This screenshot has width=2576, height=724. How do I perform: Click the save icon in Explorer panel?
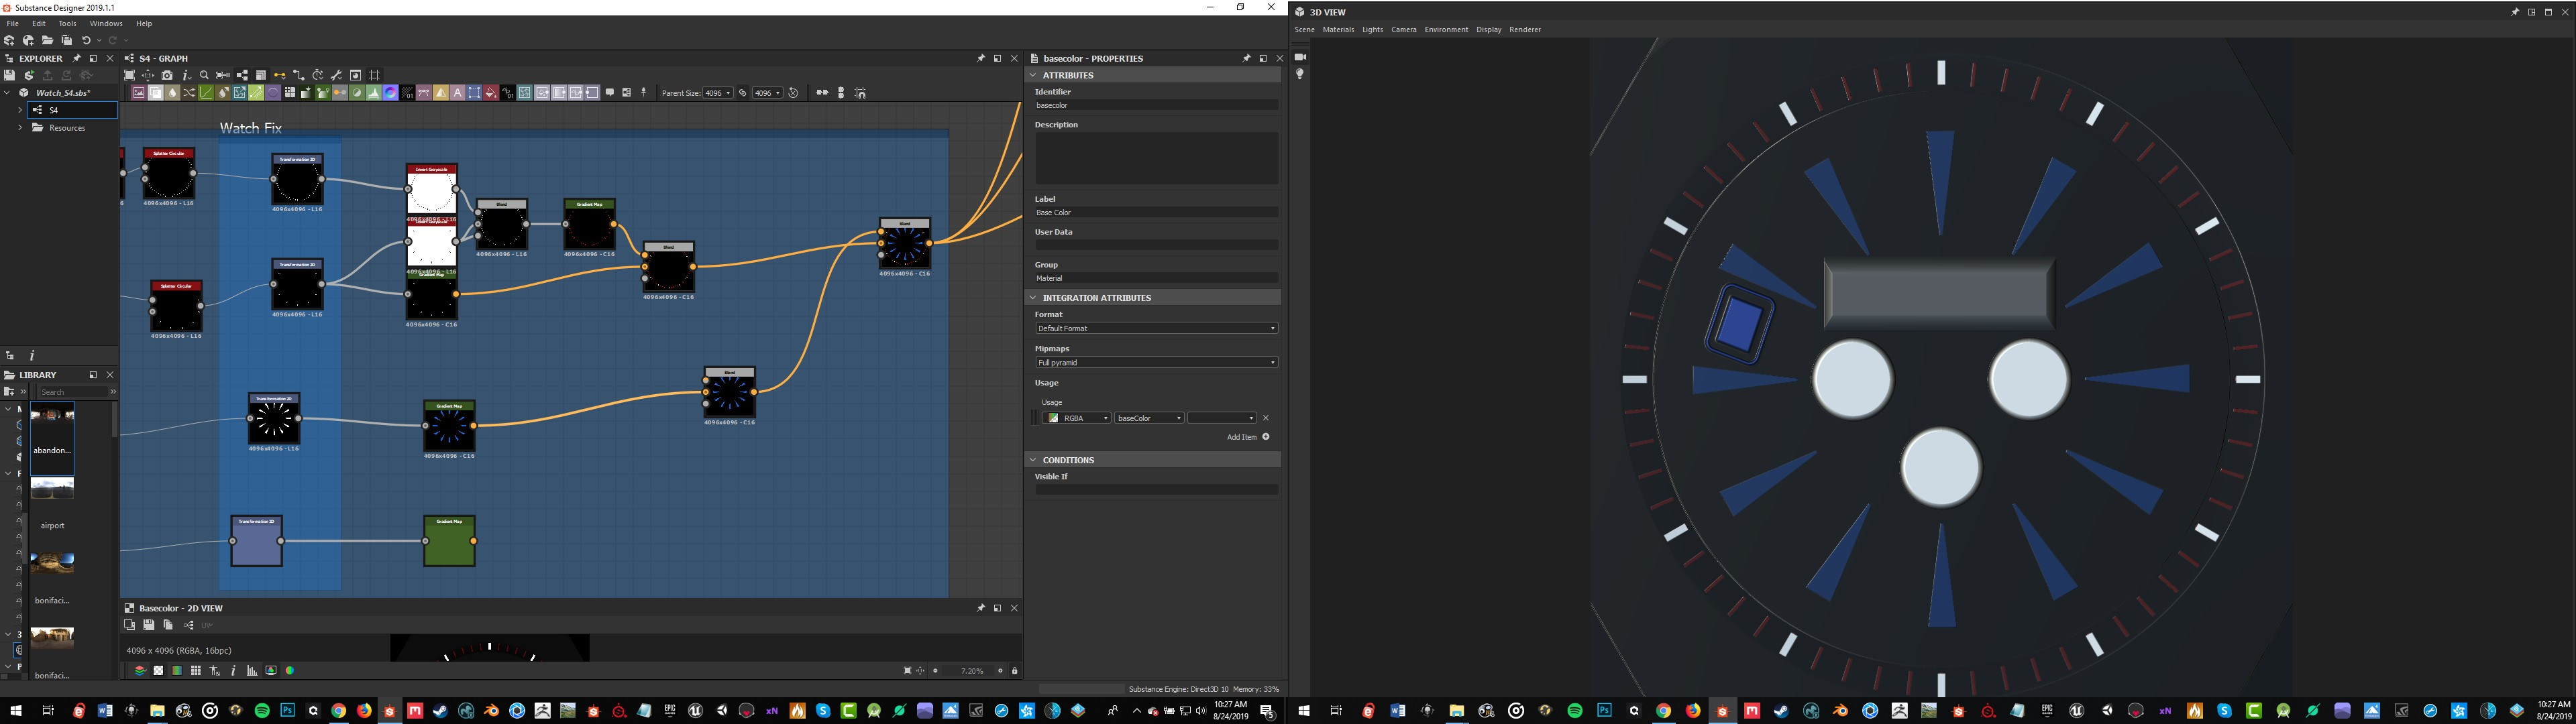click(10, 75)
